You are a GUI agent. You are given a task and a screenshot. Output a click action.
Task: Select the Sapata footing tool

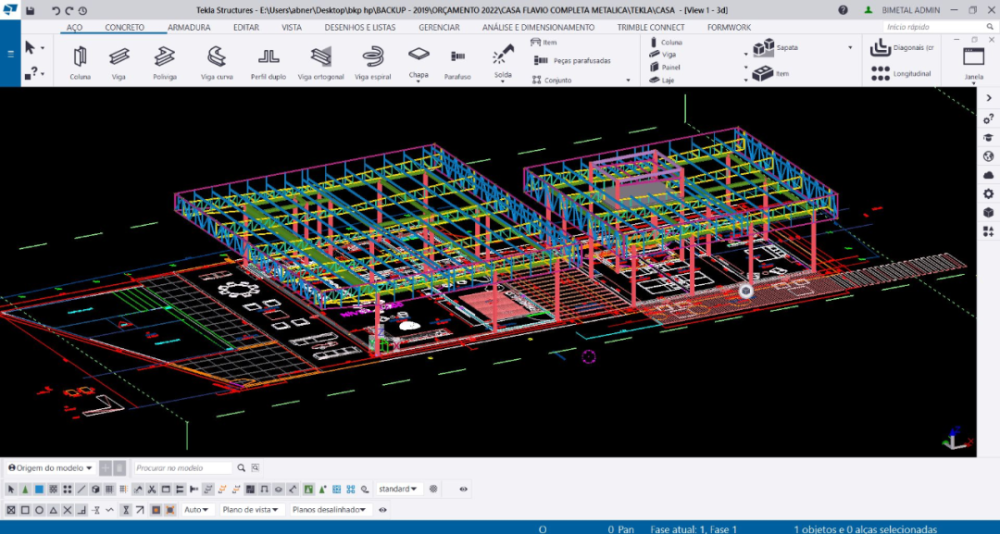[776, 47]
